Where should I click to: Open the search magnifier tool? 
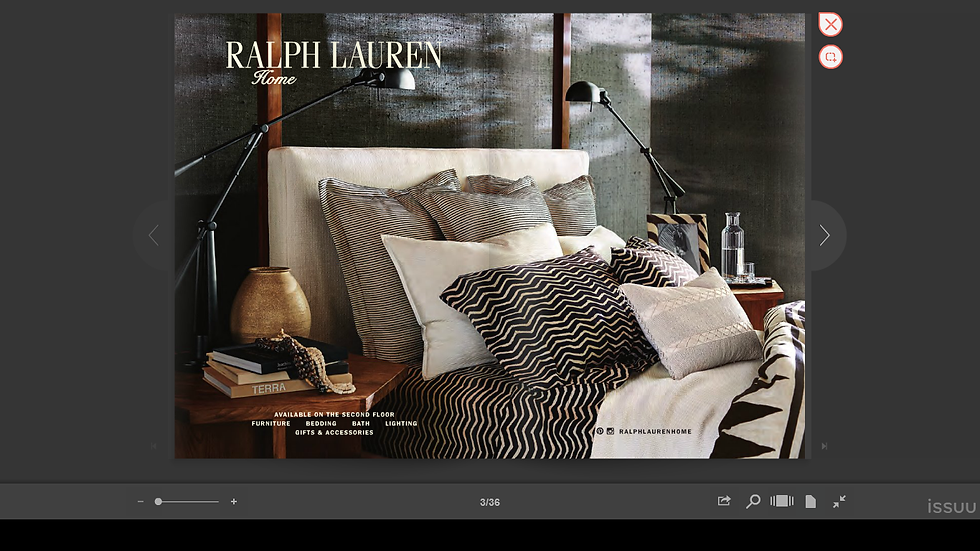[753, 501]
